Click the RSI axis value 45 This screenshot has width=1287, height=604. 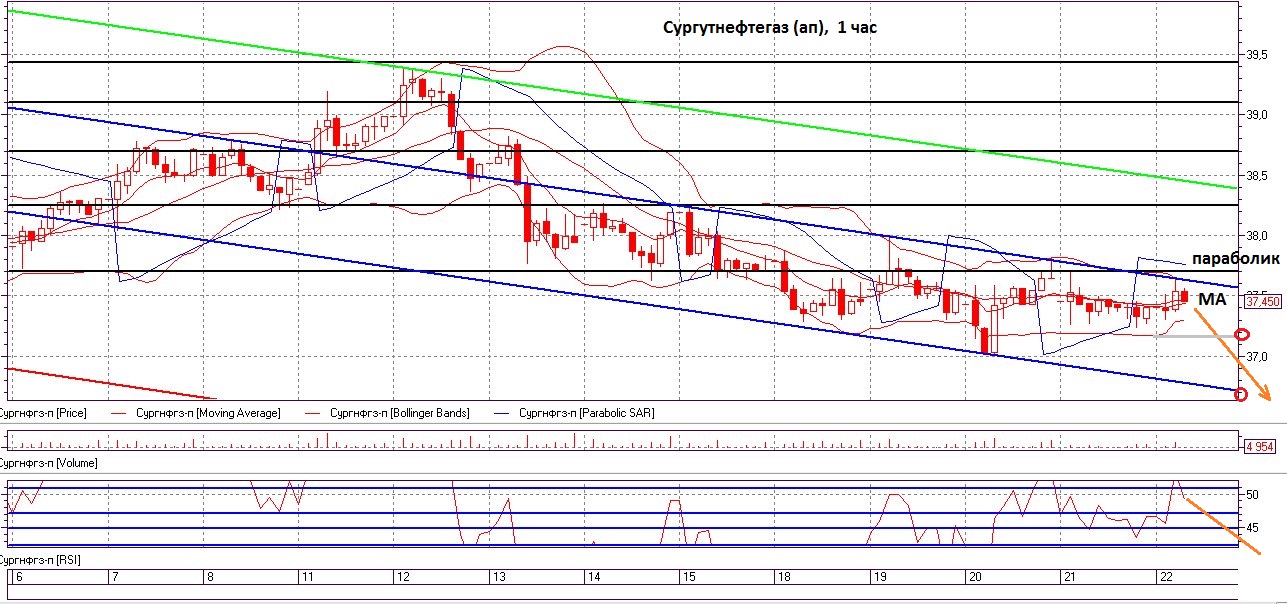[x=1251, y=527]
